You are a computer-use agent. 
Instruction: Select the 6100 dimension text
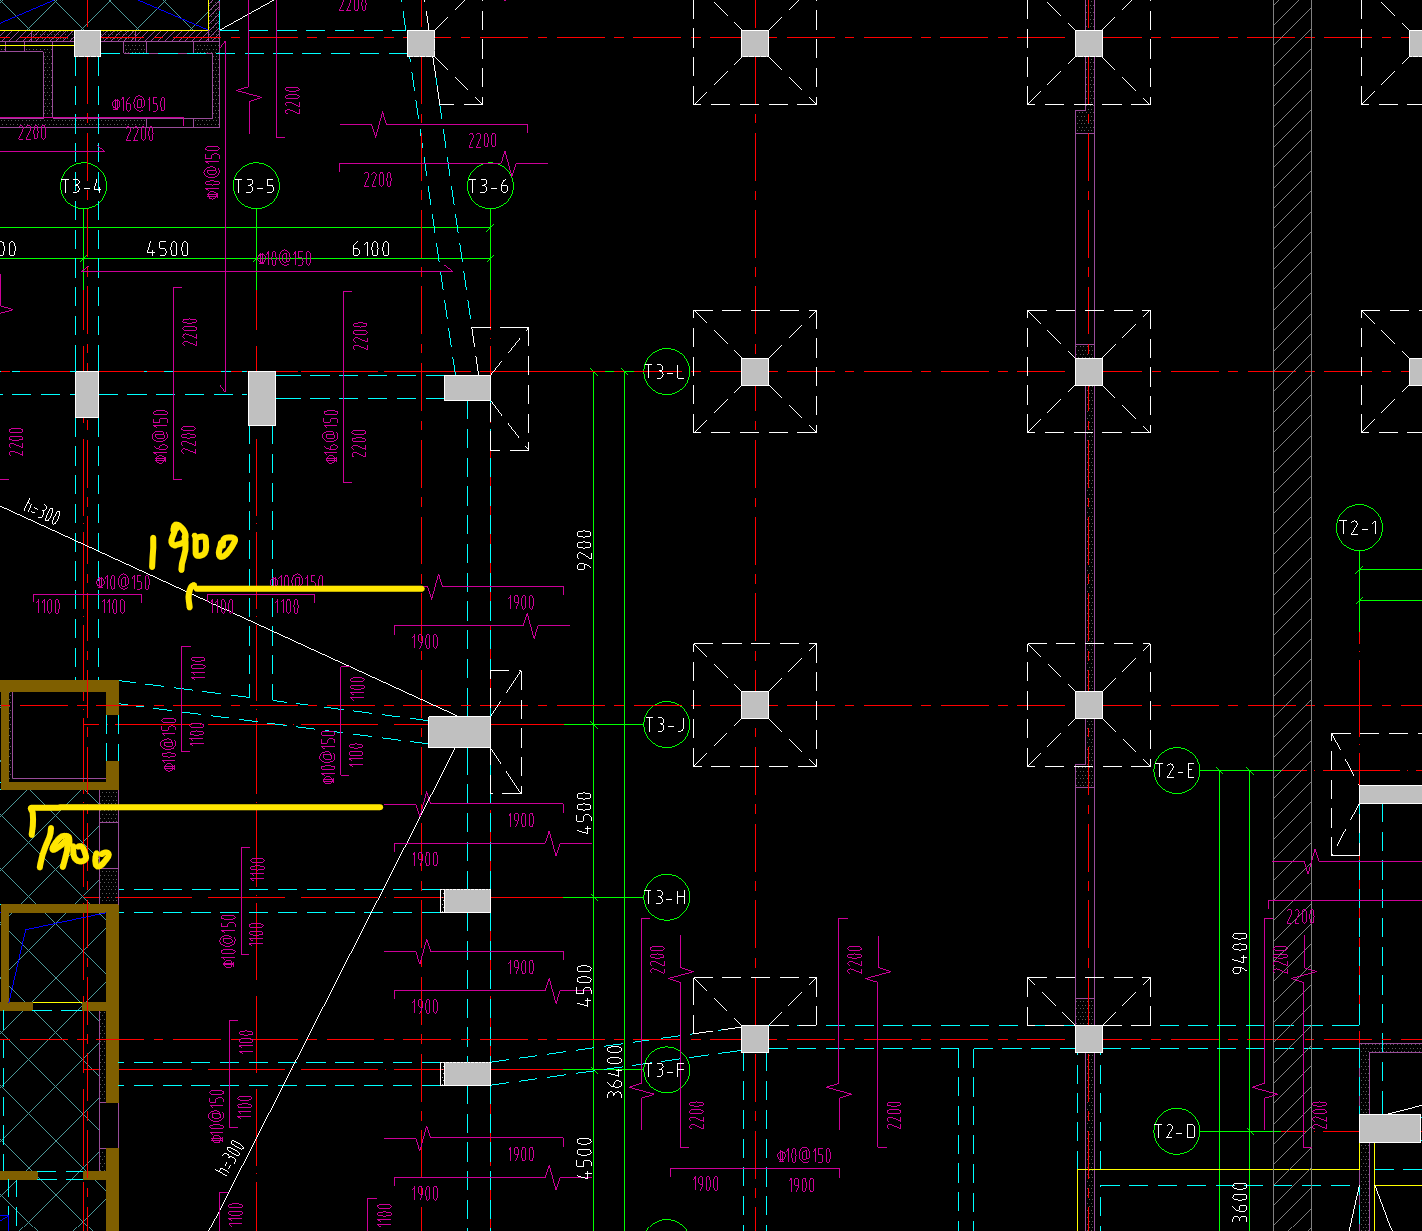pos(371,248)
